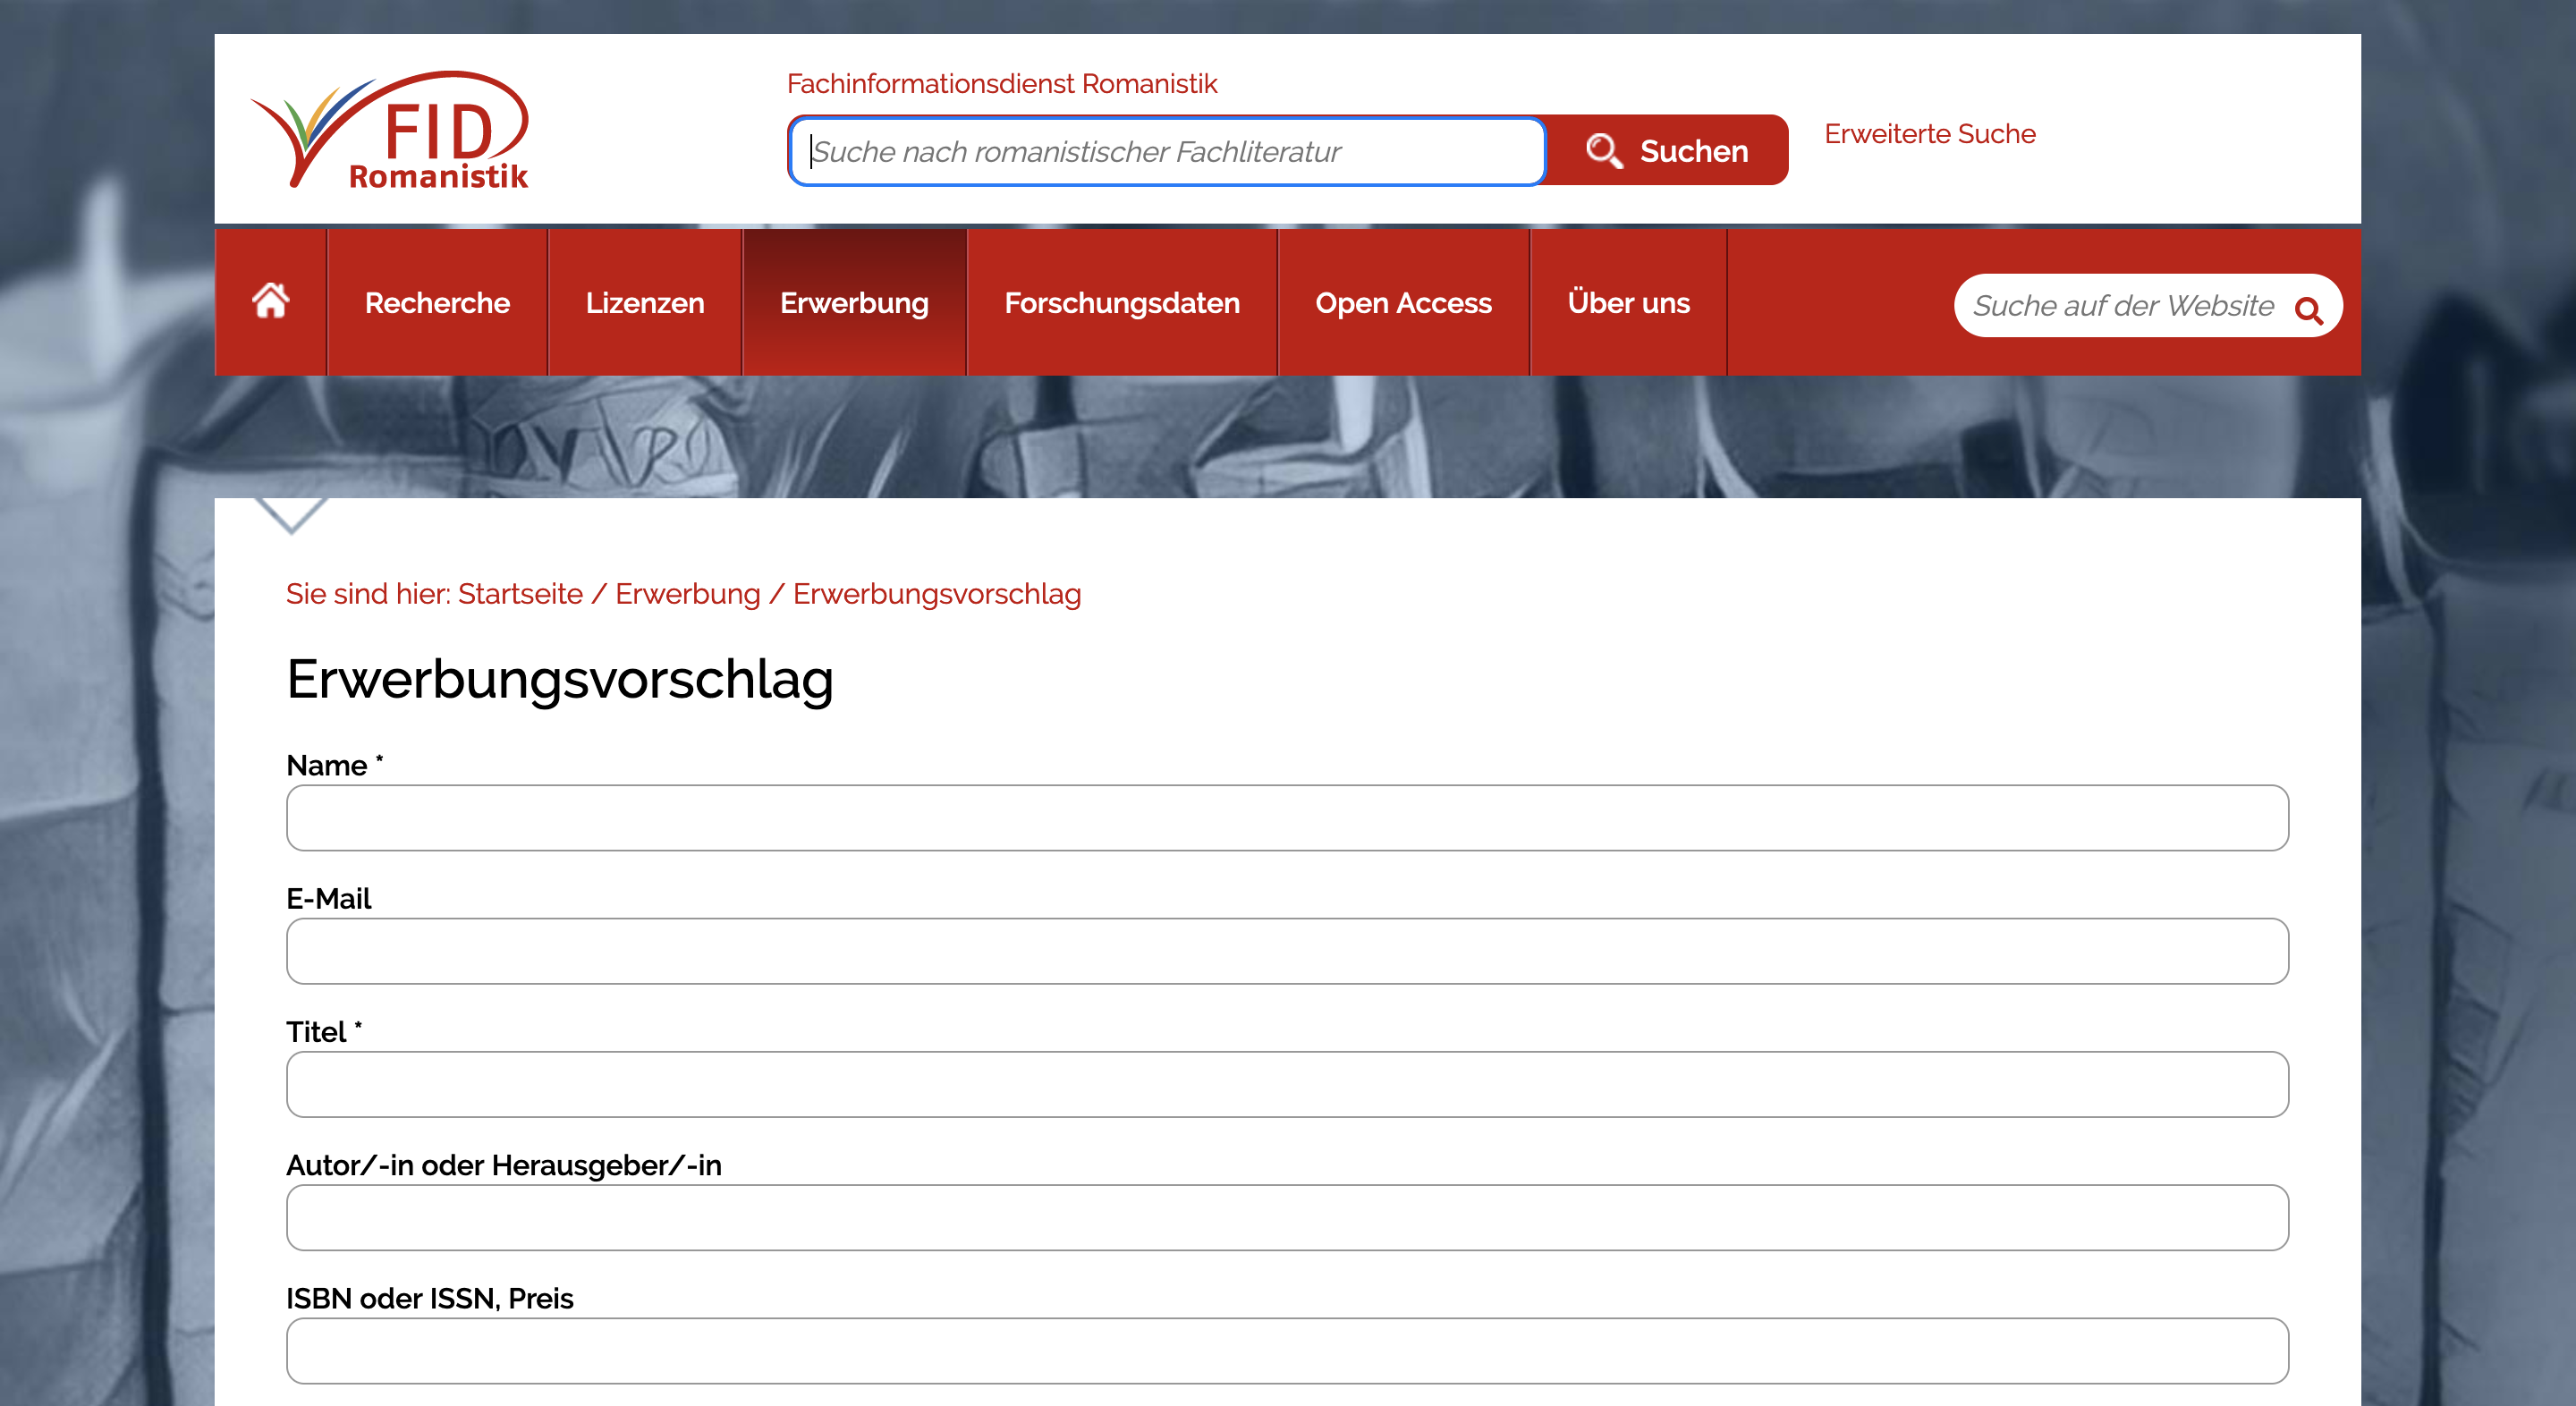Click into the E-Mail field
Screen dimensions: 2576x1406
tap(1287, 951)
